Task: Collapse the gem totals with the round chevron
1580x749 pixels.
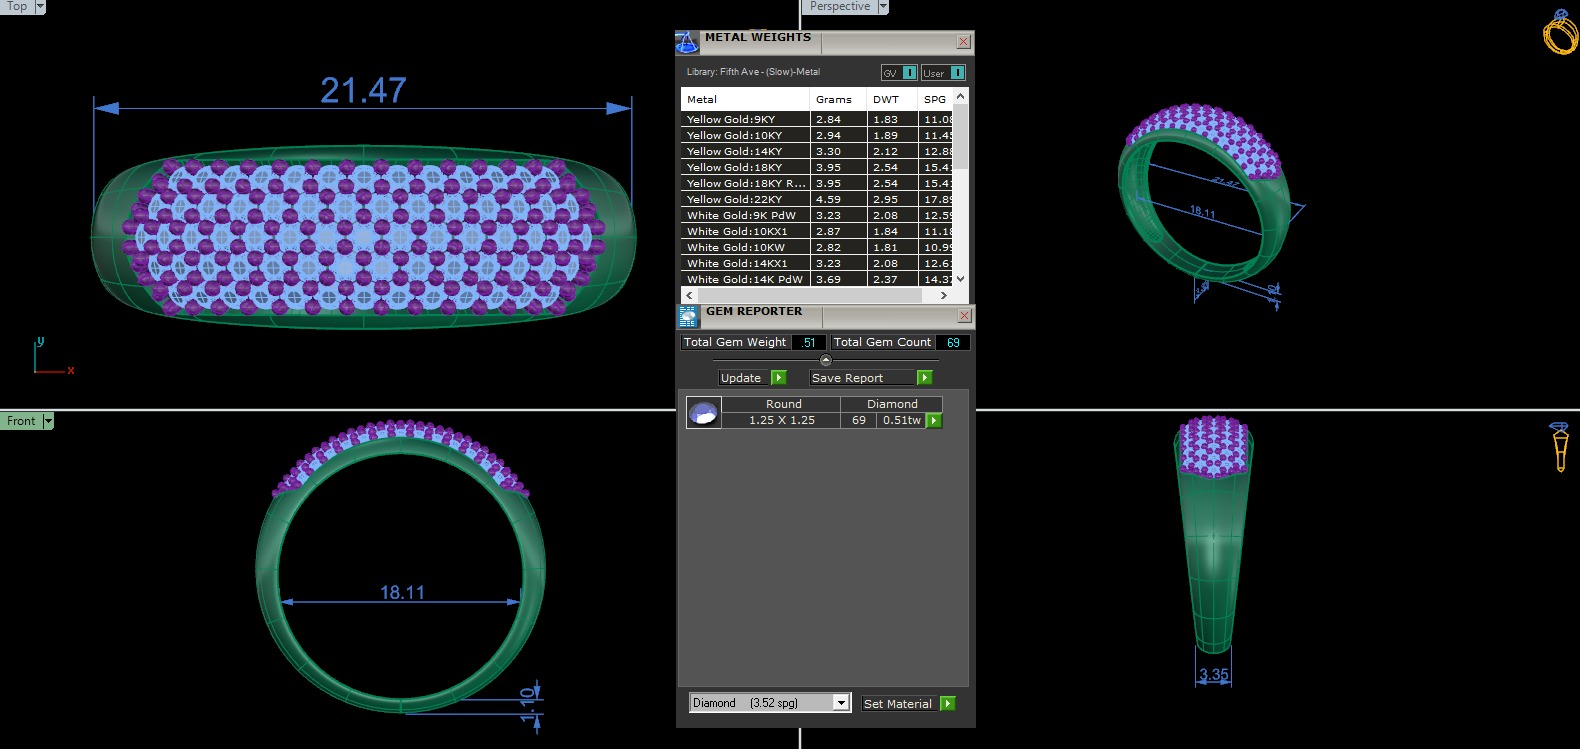Action: [825, 360]
